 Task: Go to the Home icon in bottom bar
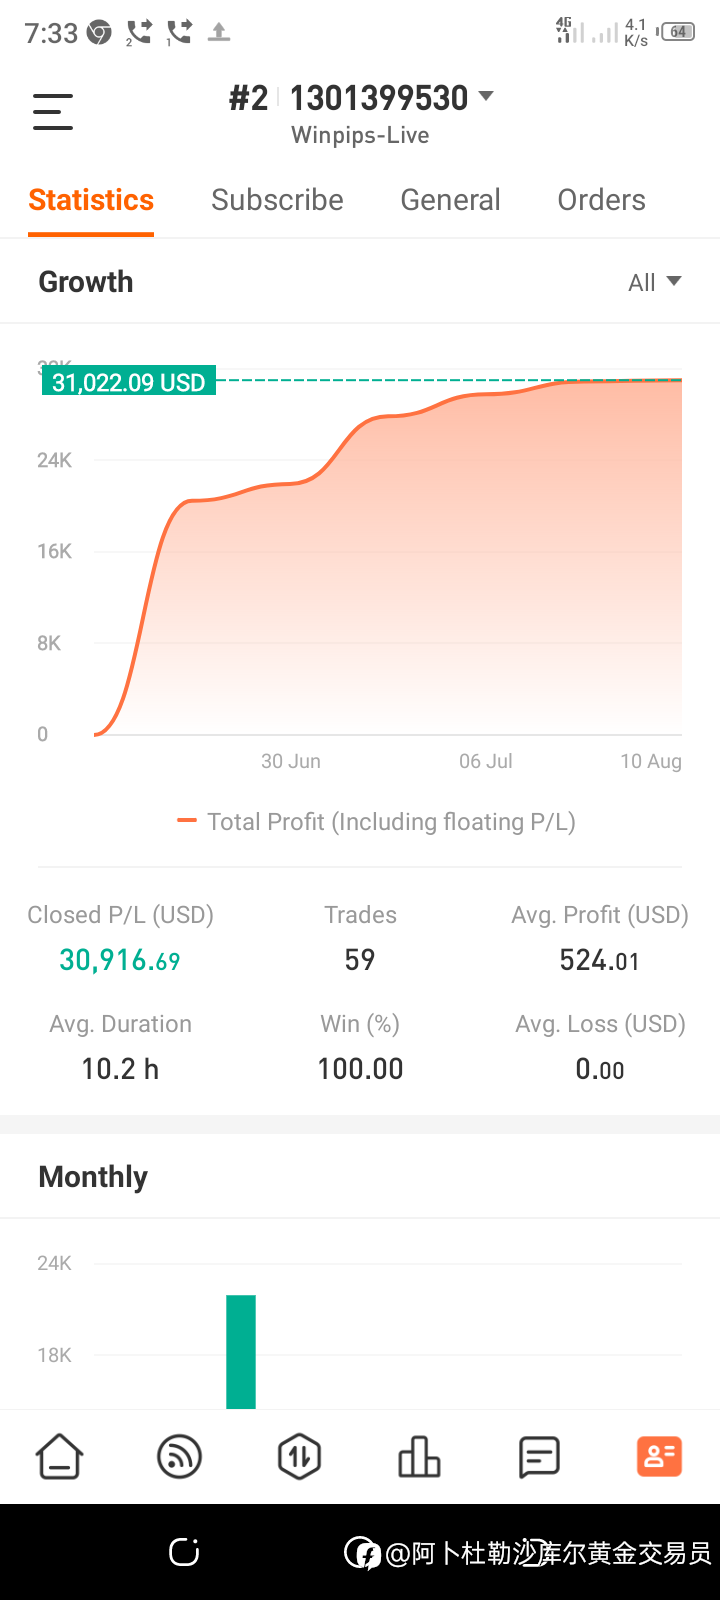[60, 1456]
